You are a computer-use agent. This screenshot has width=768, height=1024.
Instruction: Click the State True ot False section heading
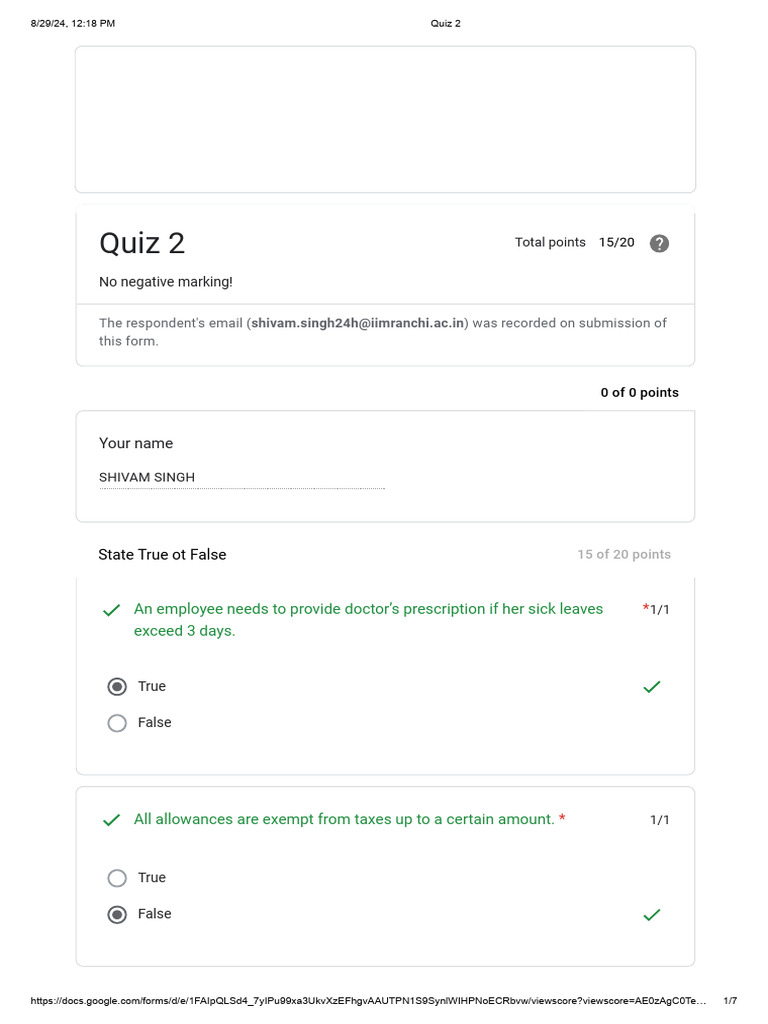coord(162,555)
